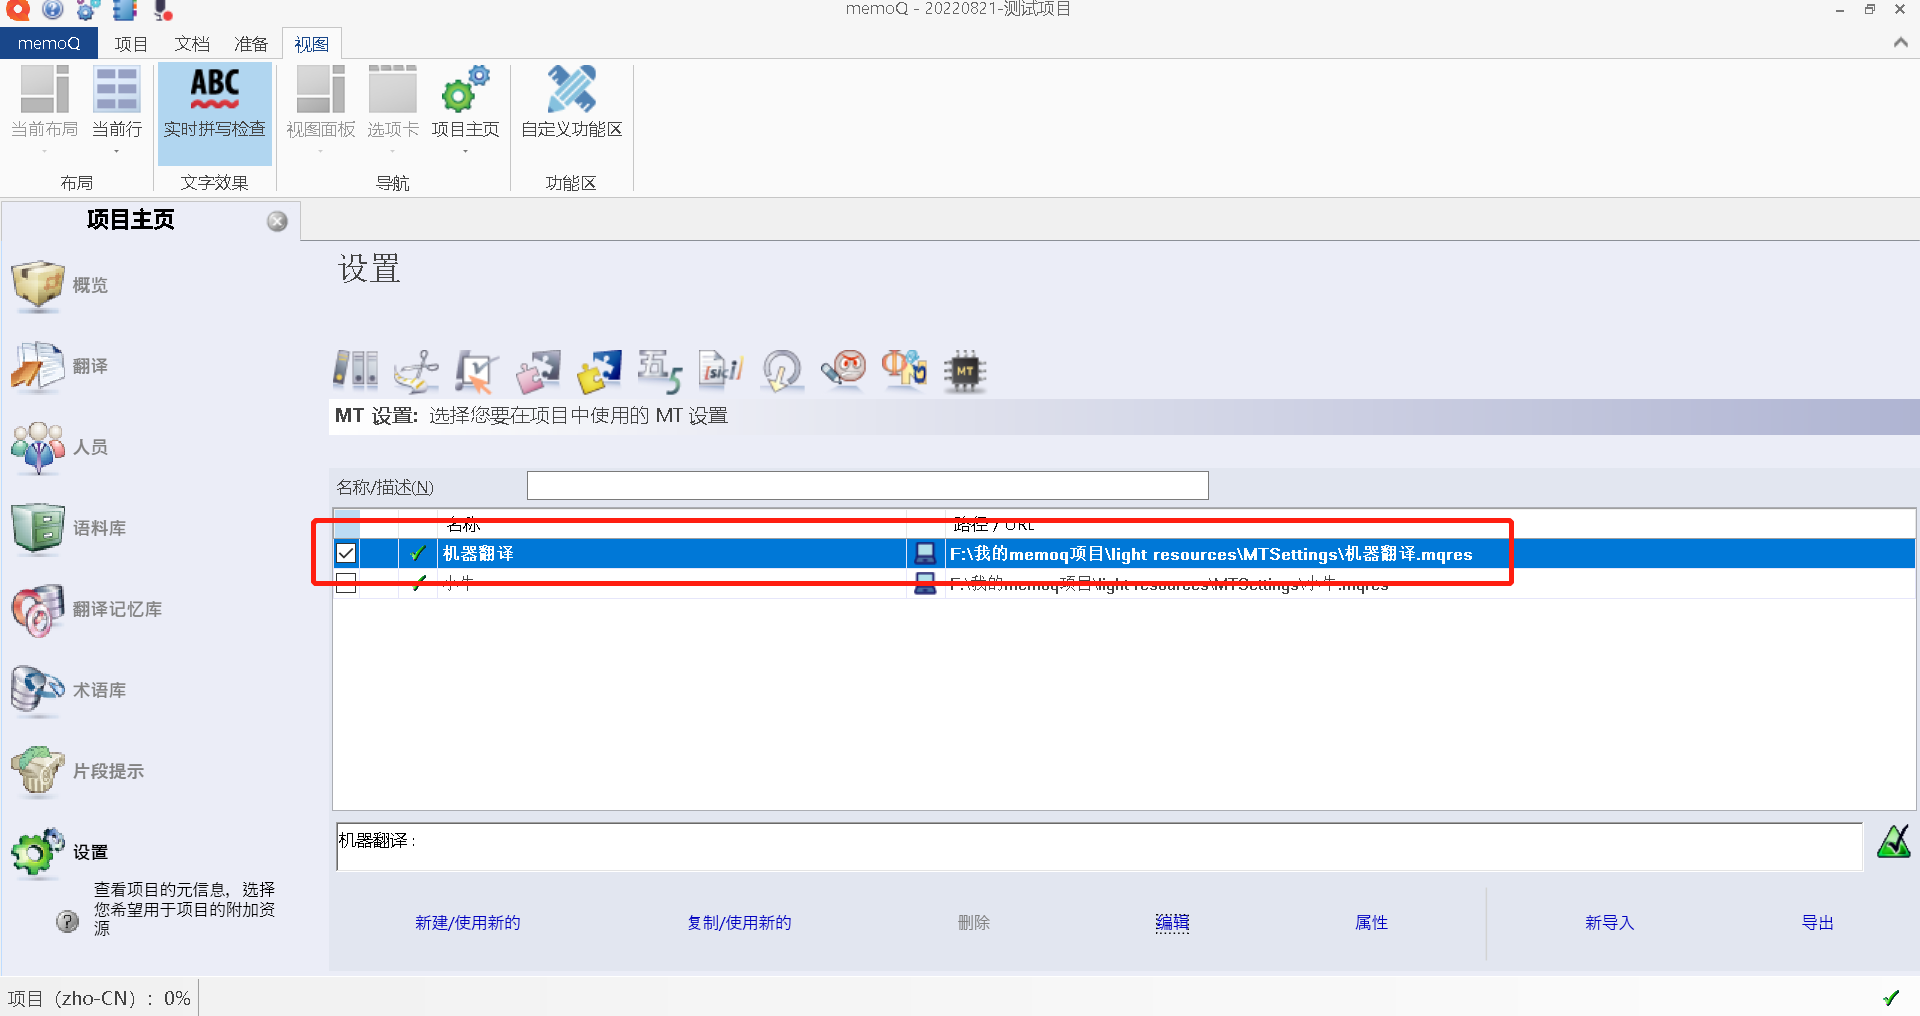Click the blue help question-mark icon
The image size is (1920, 1016).
[52, 10]
